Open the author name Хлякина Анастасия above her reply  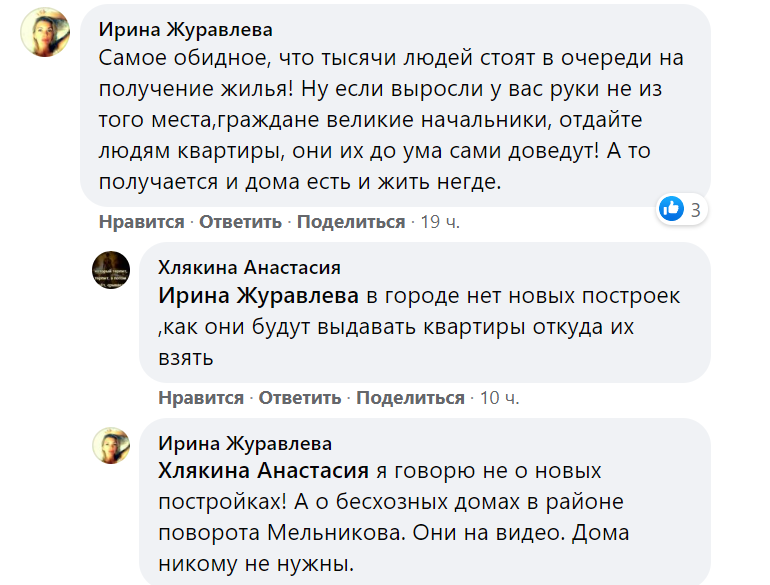(x=249, y=267)
